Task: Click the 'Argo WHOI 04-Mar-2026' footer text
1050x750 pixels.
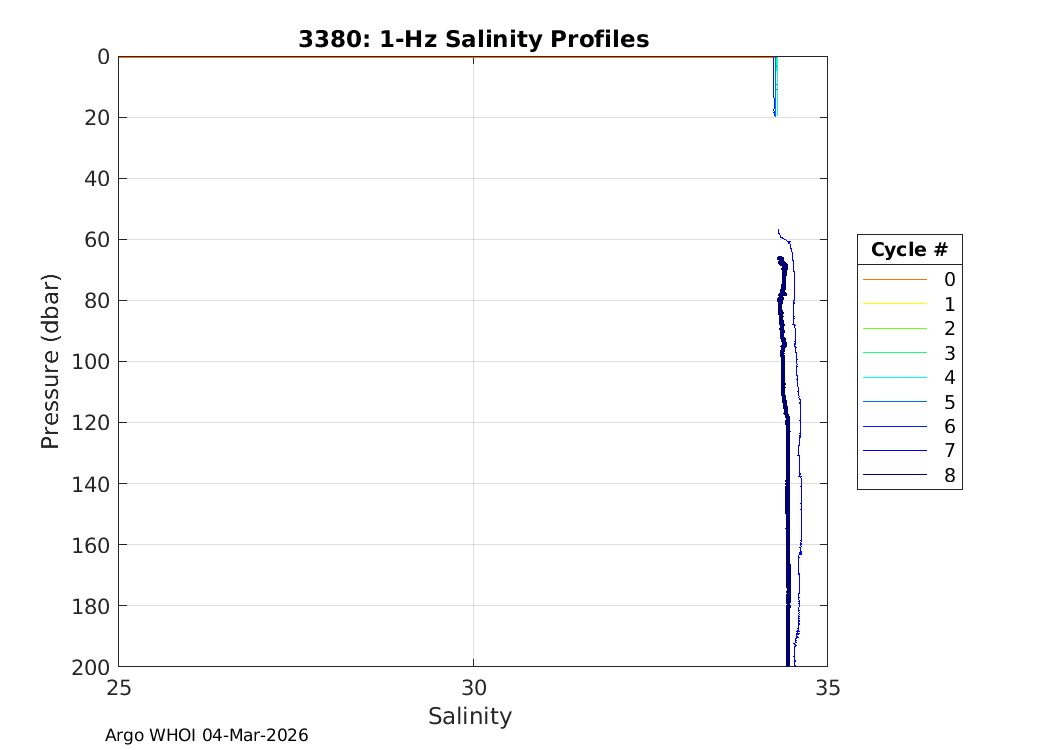Action: tap(207, 735)
